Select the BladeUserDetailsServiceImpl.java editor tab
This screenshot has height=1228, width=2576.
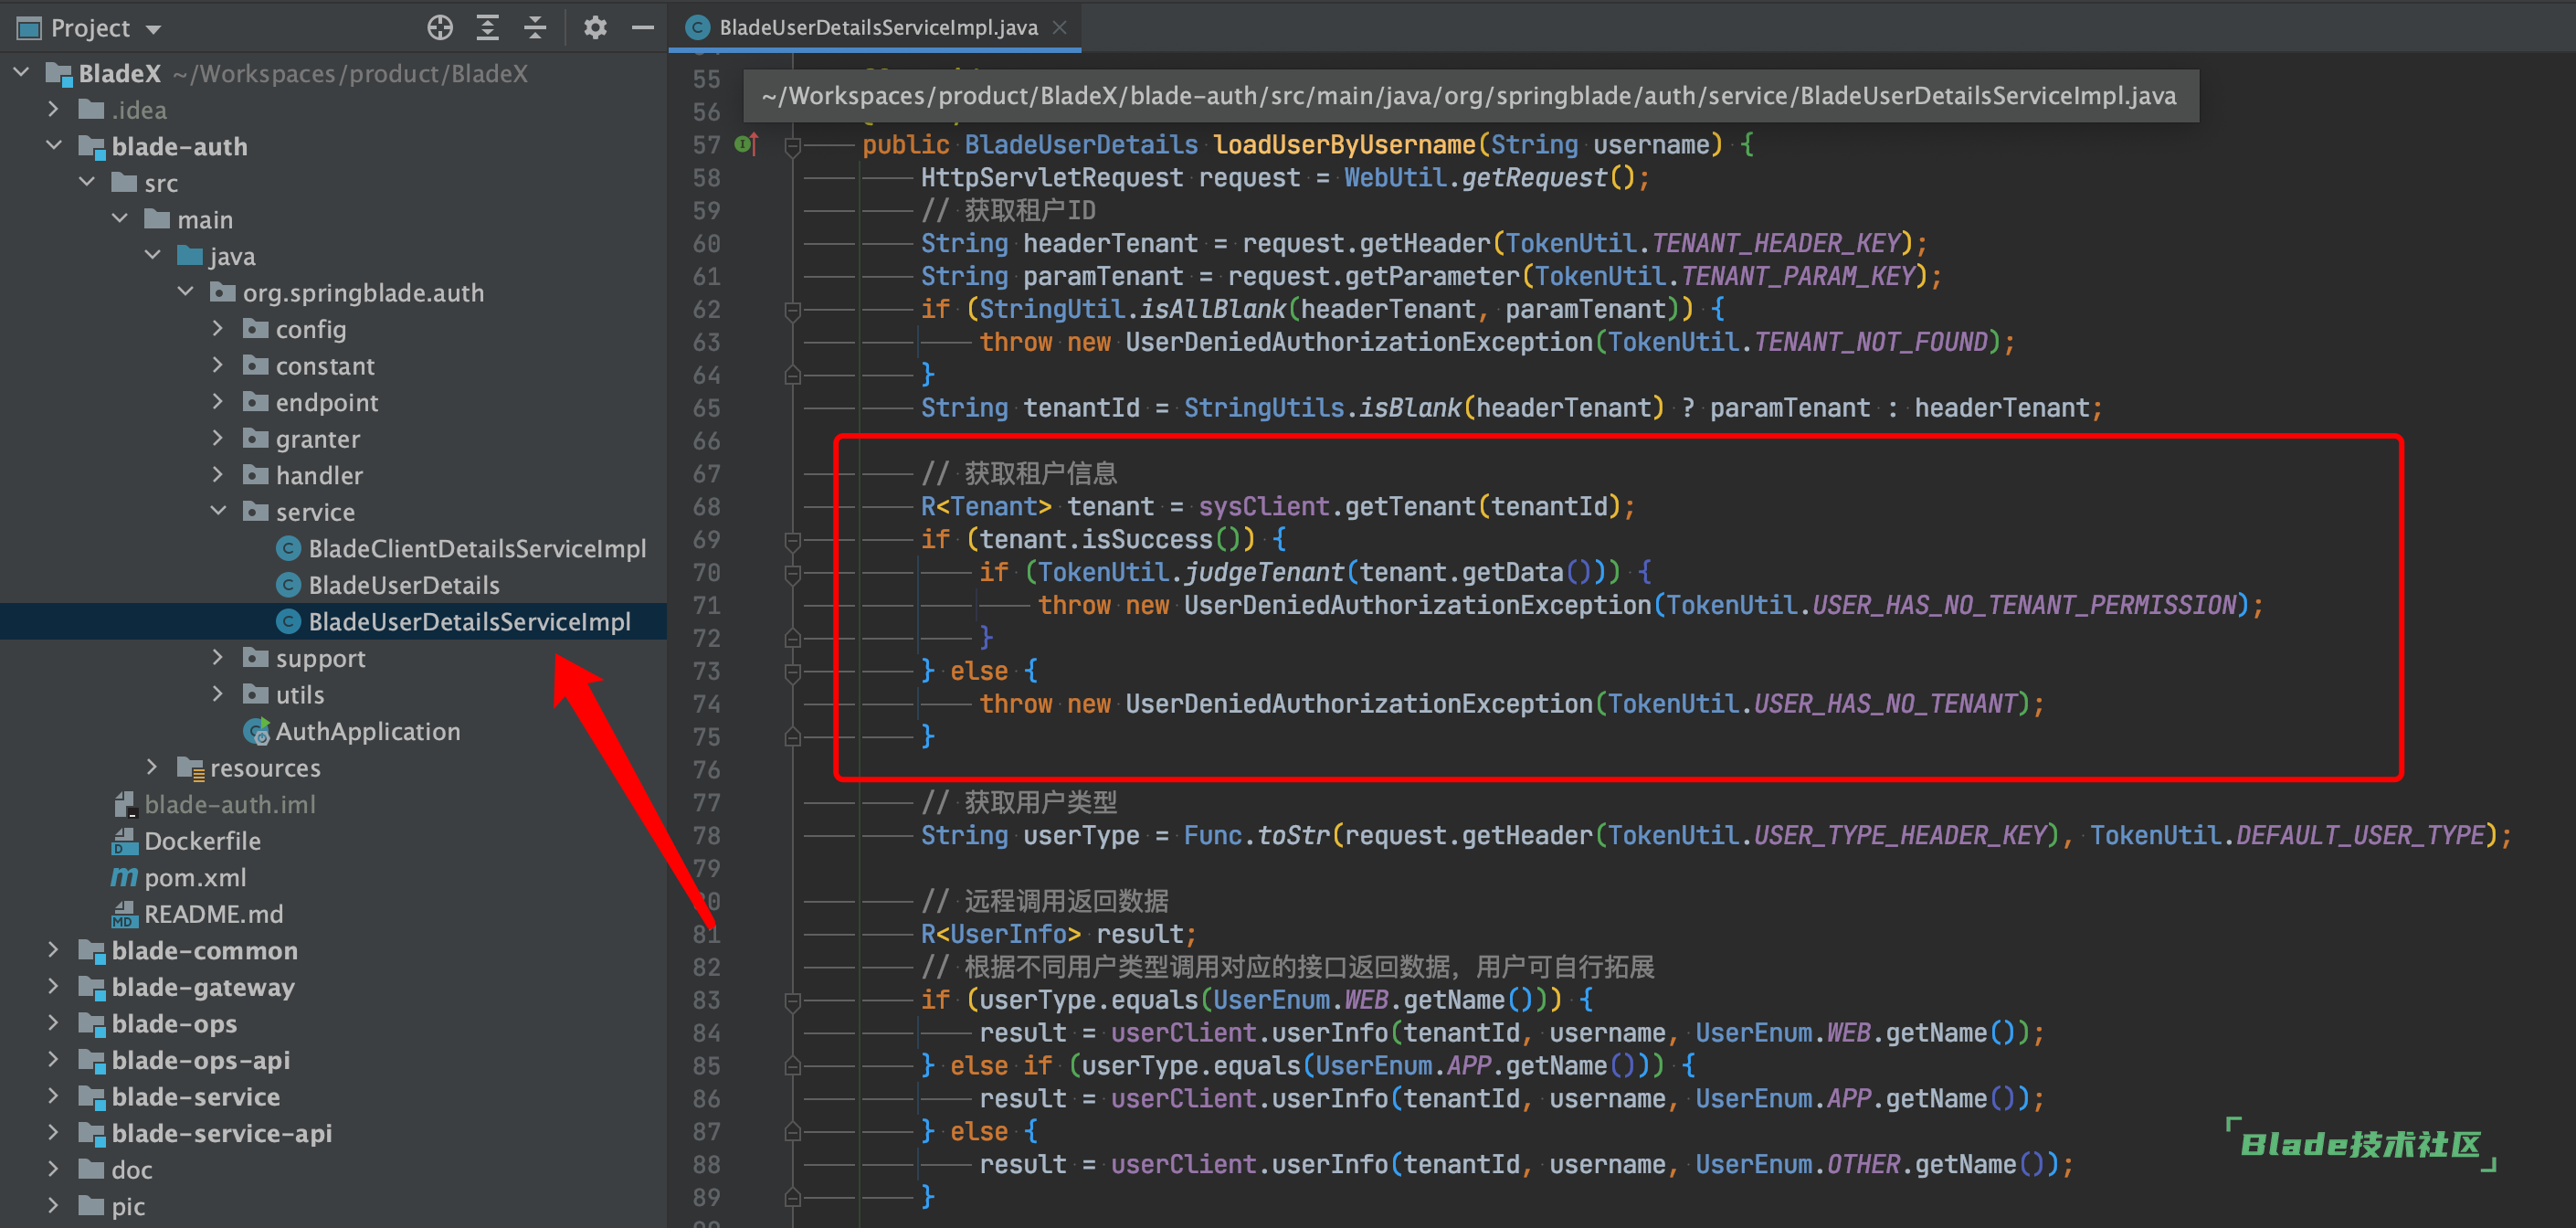pos(877,27)
